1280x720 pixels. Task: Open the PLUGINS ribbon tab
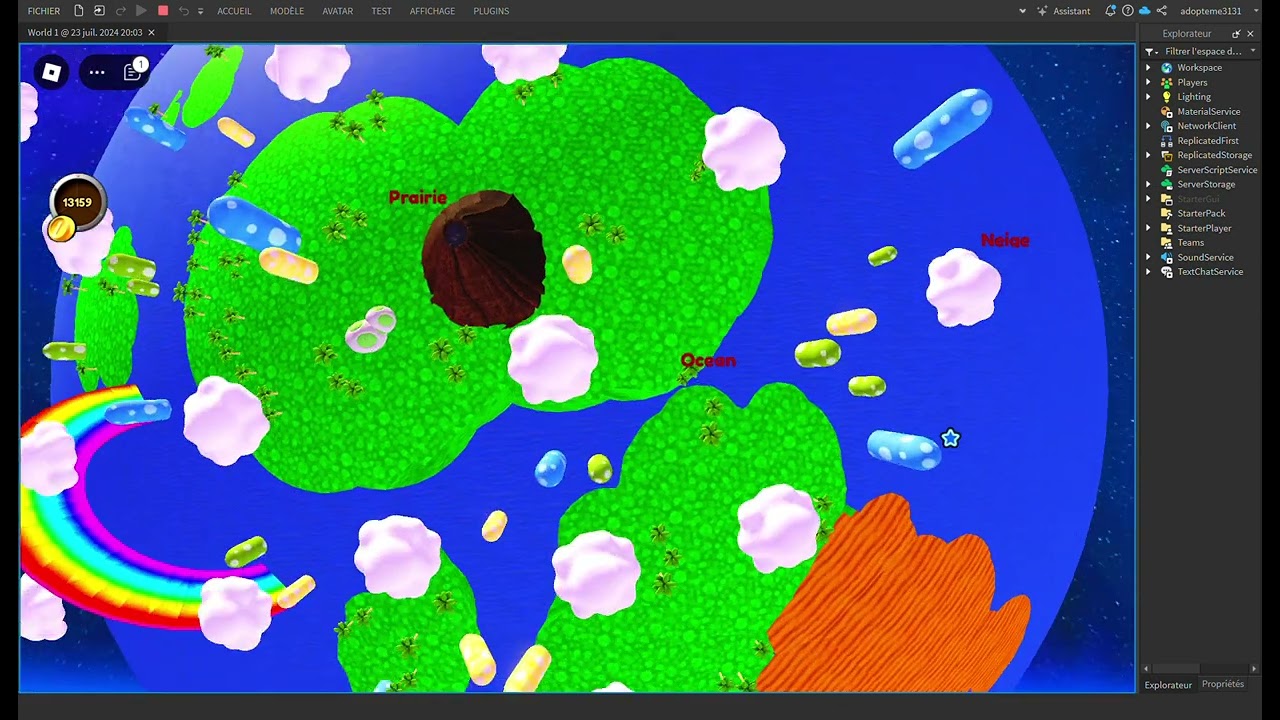tap(491, 11)
